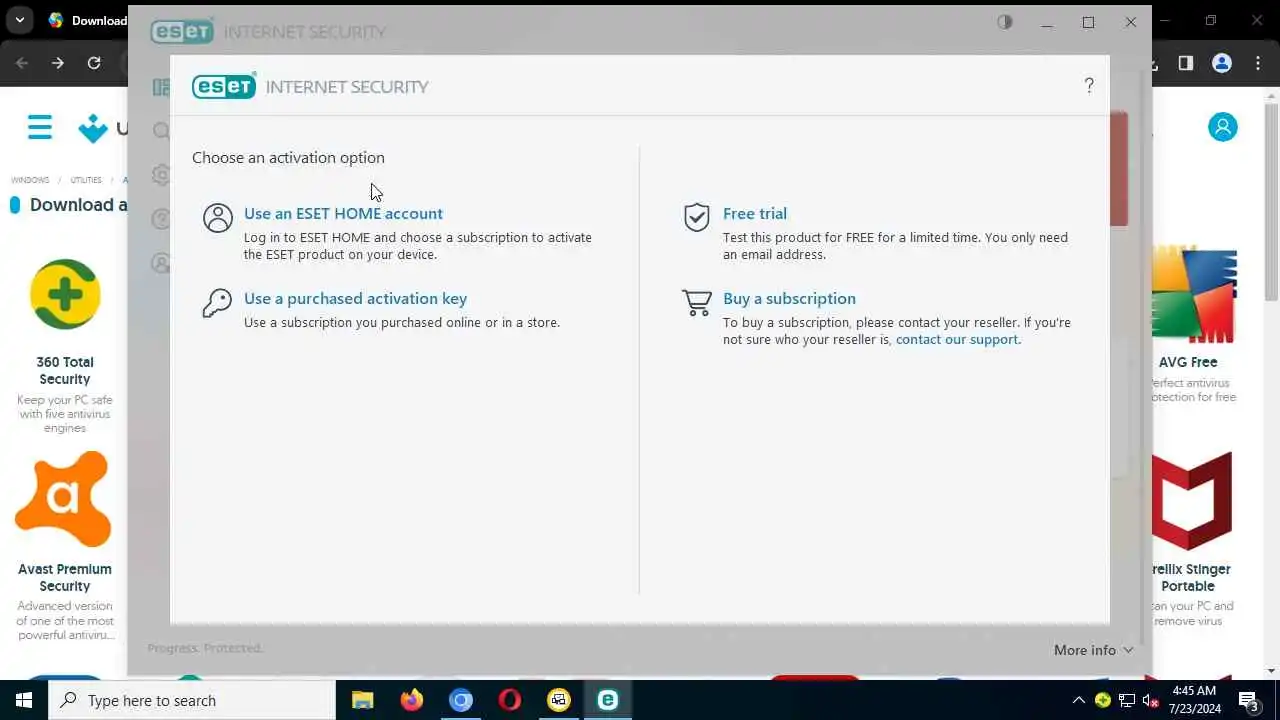Open the taskbar clock and date

point(1194,700)
